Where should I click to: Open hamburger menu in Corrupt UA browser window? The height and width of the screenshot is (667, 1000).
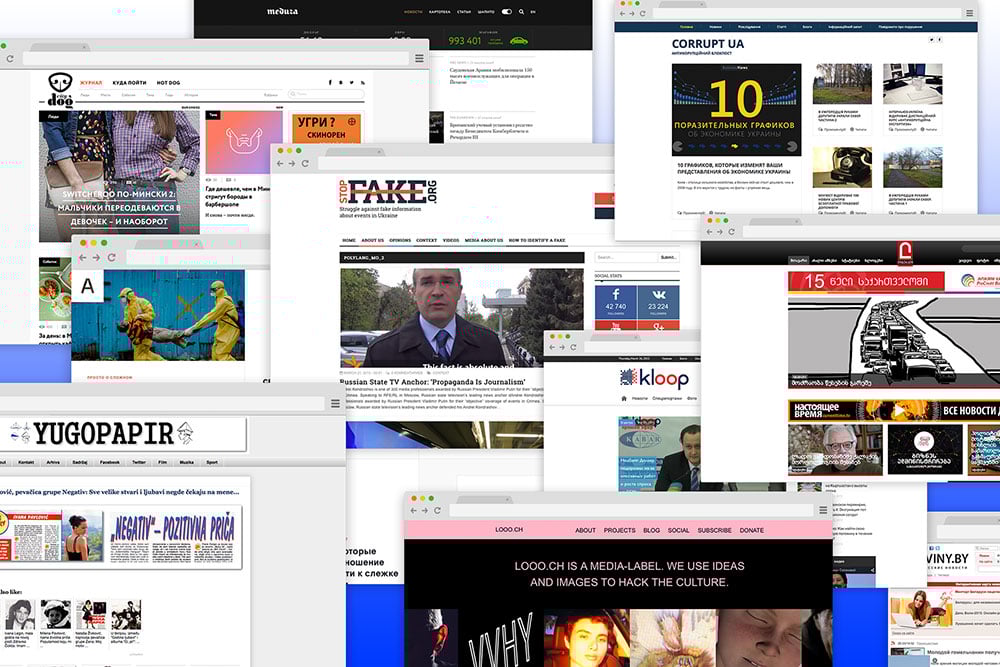click(x=969, y=13)
